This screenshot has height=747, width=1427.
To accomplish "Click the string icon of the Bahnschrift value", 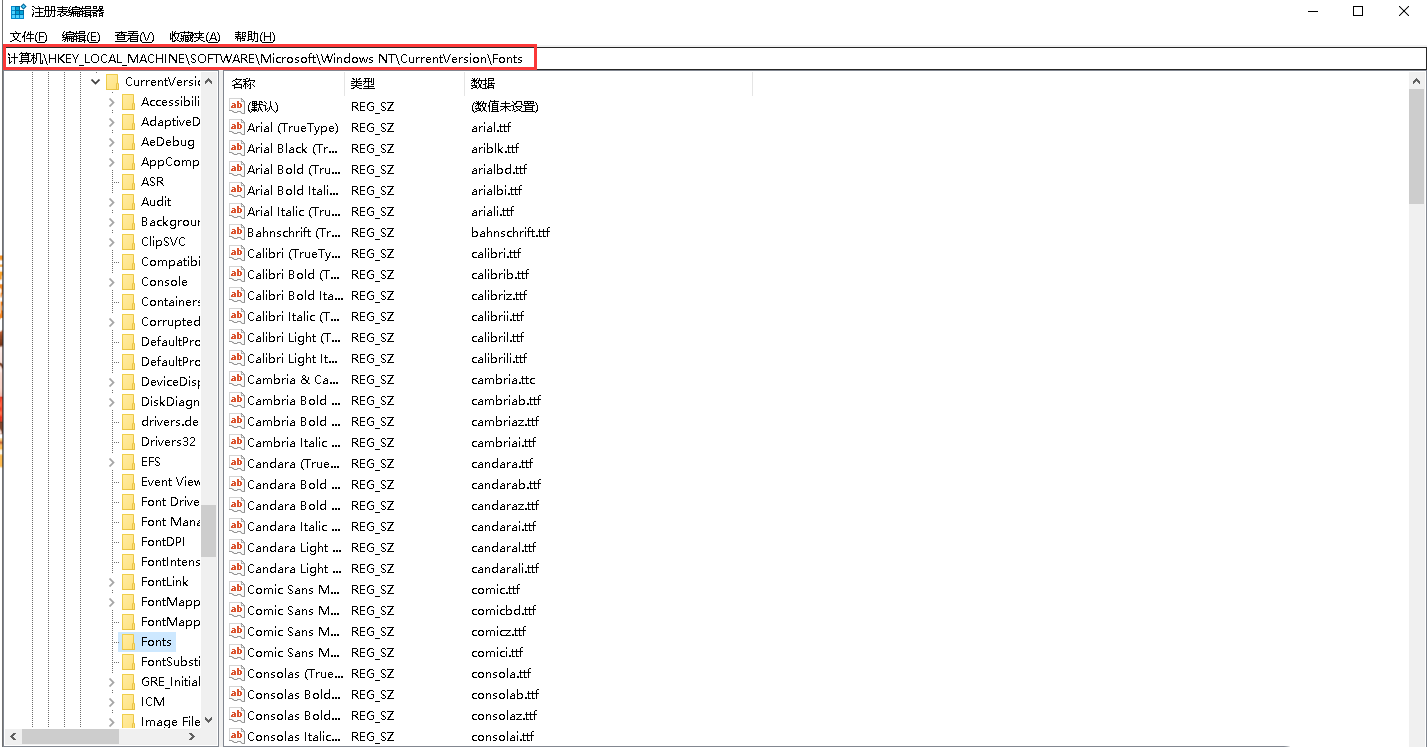I will tap(237, 232).
